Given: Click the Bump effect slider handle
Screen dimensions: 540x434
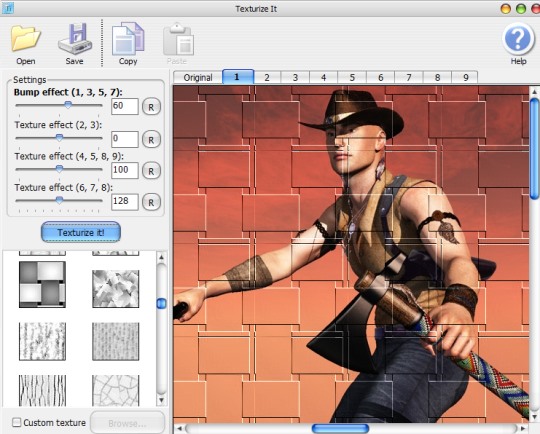Looking at the screenshot, I should click(68, 105).
